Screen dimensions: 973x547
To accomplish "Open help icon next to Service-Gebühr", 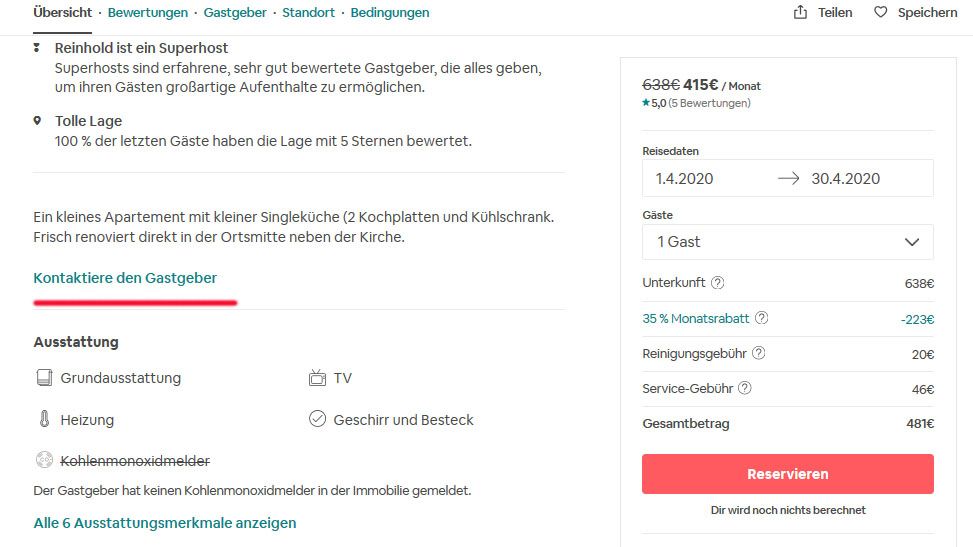I will (x=744, y=389).
